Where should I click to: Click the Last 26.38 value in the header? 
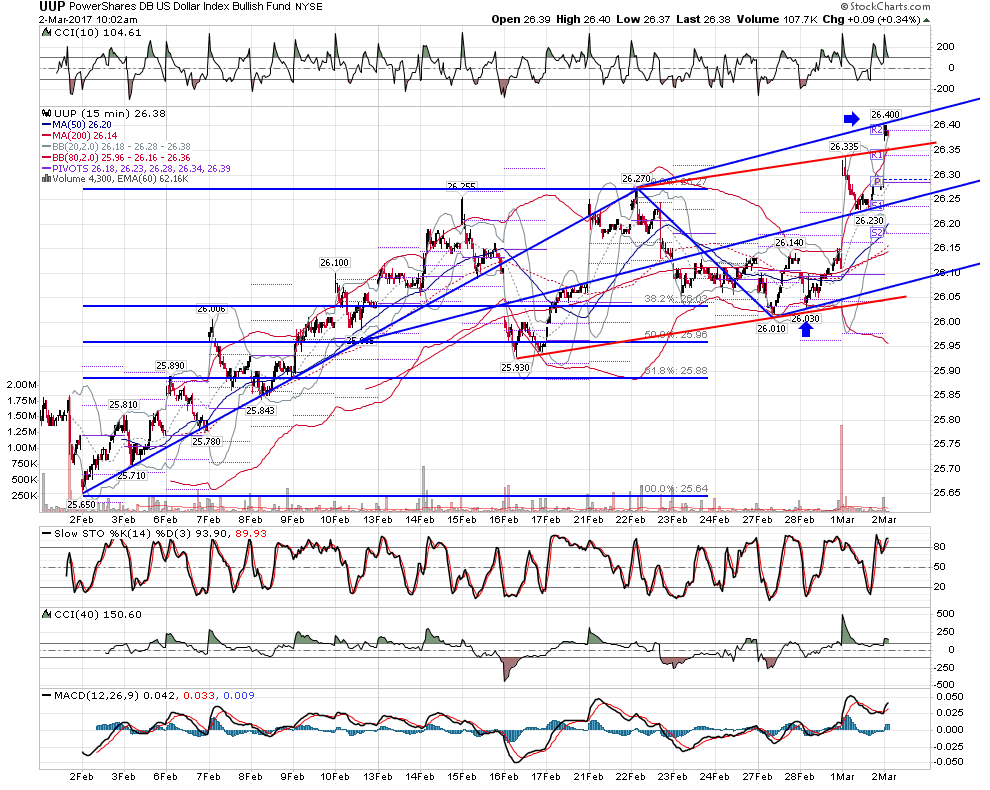[703, 20]
